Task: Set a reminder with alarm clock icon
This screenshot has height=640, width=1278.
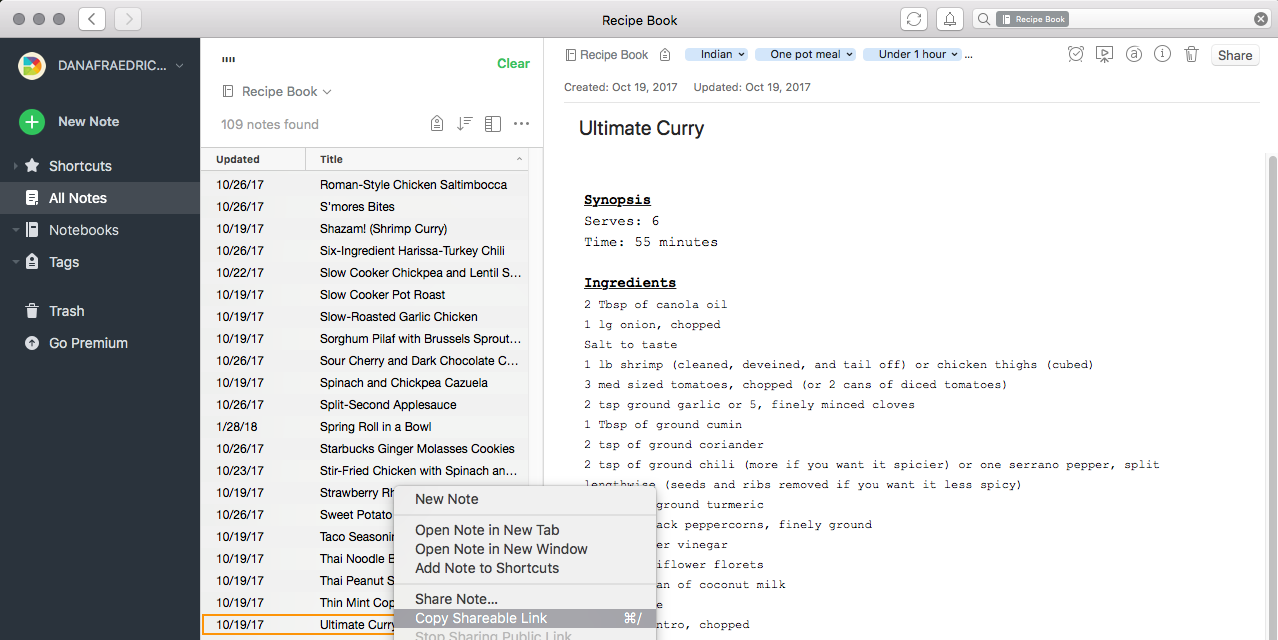Action: (1076, 55)
